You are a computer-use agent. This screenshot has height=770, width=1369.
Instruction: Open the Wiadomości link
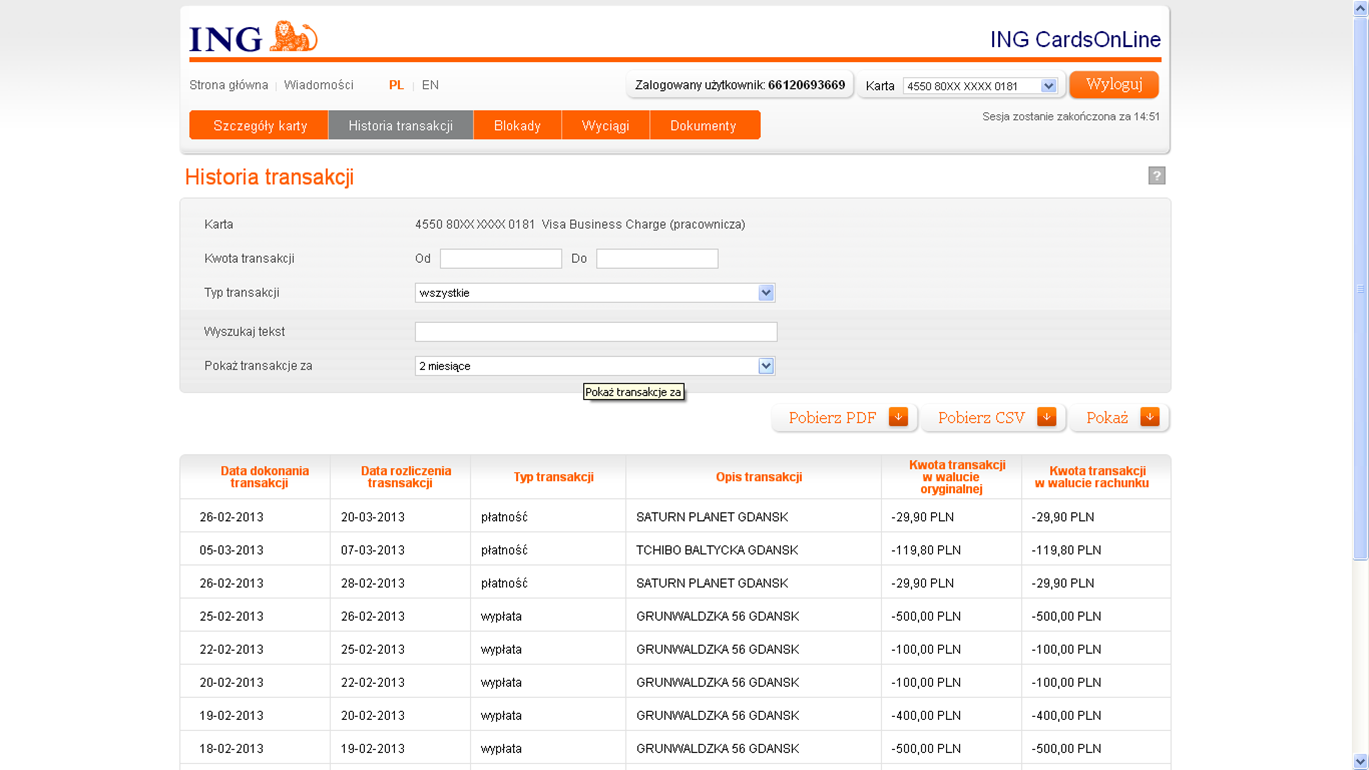[x=318, y=85]
